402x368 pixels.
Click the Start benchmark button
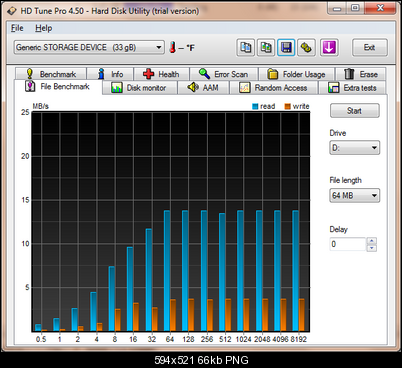(355, 111)
